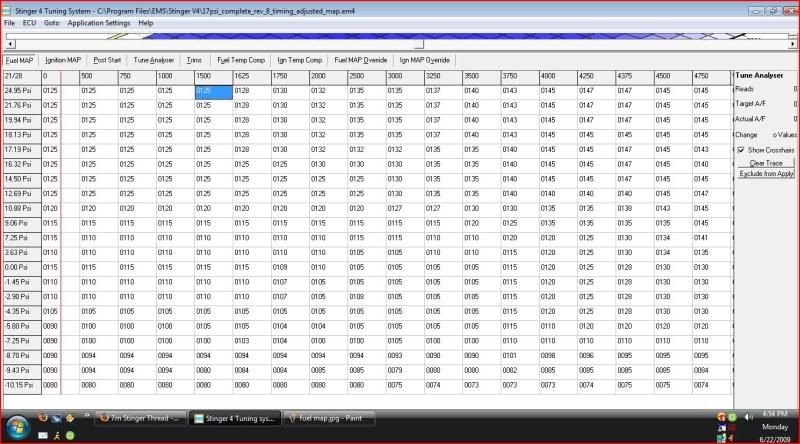Screen dimensions: 800x444
Task: Select the 500 column cell in -5.80 Psi row
Action: (98, 327)
